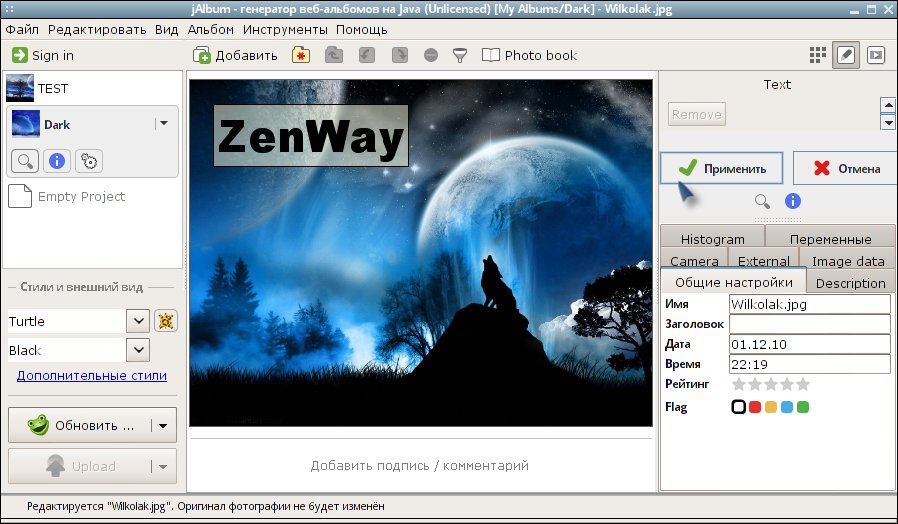Viewport: 898px width, 524px height.
Task: Switch to the Histogram tab
Action: tap(712, 237)
